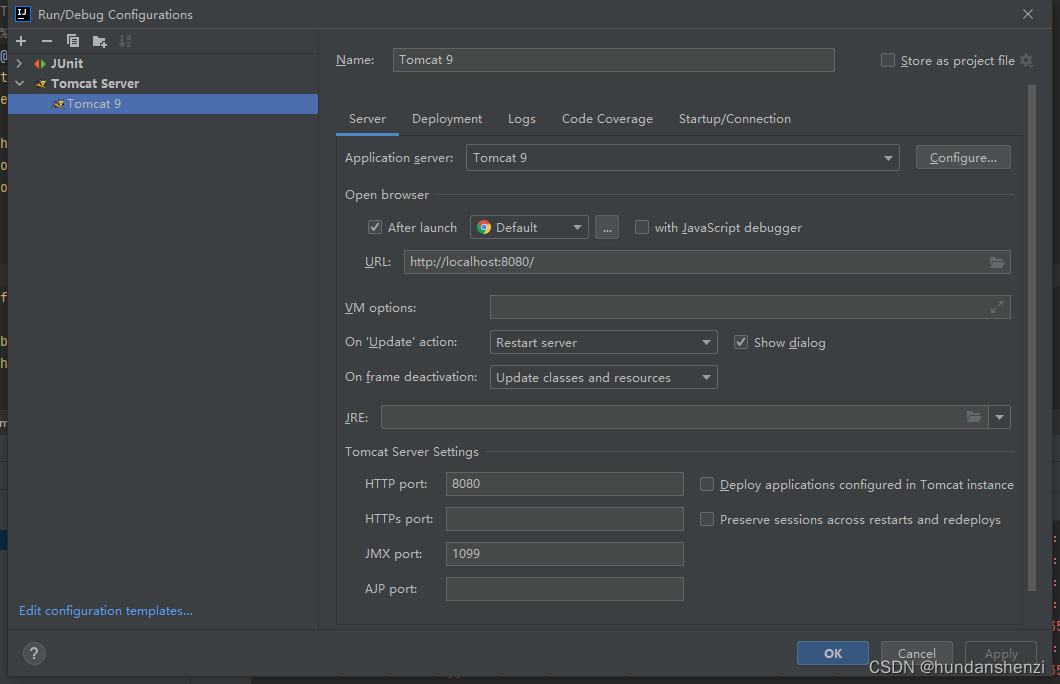This screenshot has width=1060, height=684.
Task: Enable with JavaScript debugger
Action: (642, 227)
